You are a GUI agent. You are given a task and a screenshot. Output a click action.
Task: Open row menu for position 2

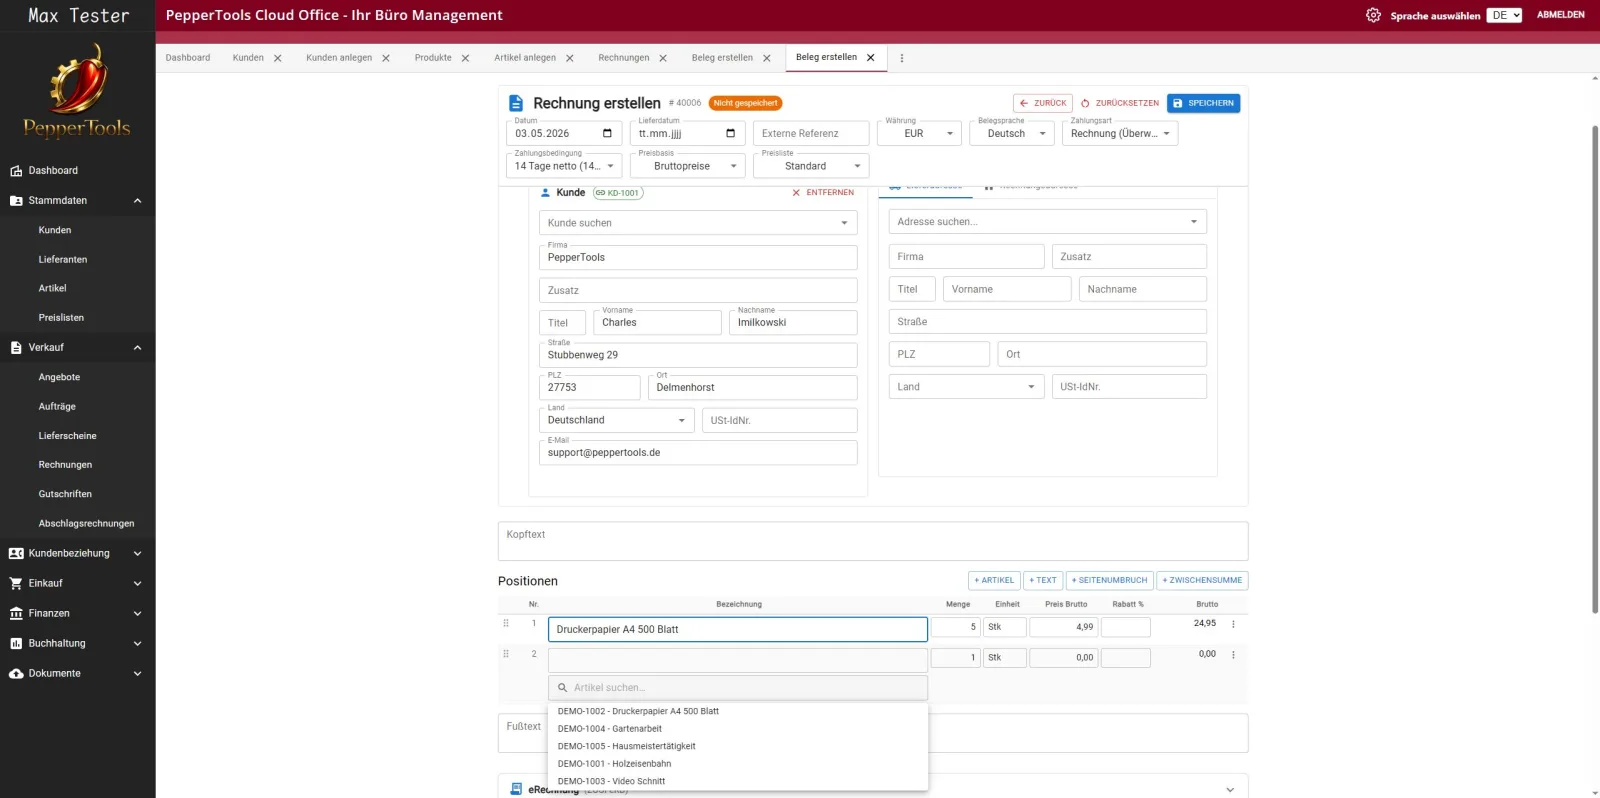point(1233,655)
